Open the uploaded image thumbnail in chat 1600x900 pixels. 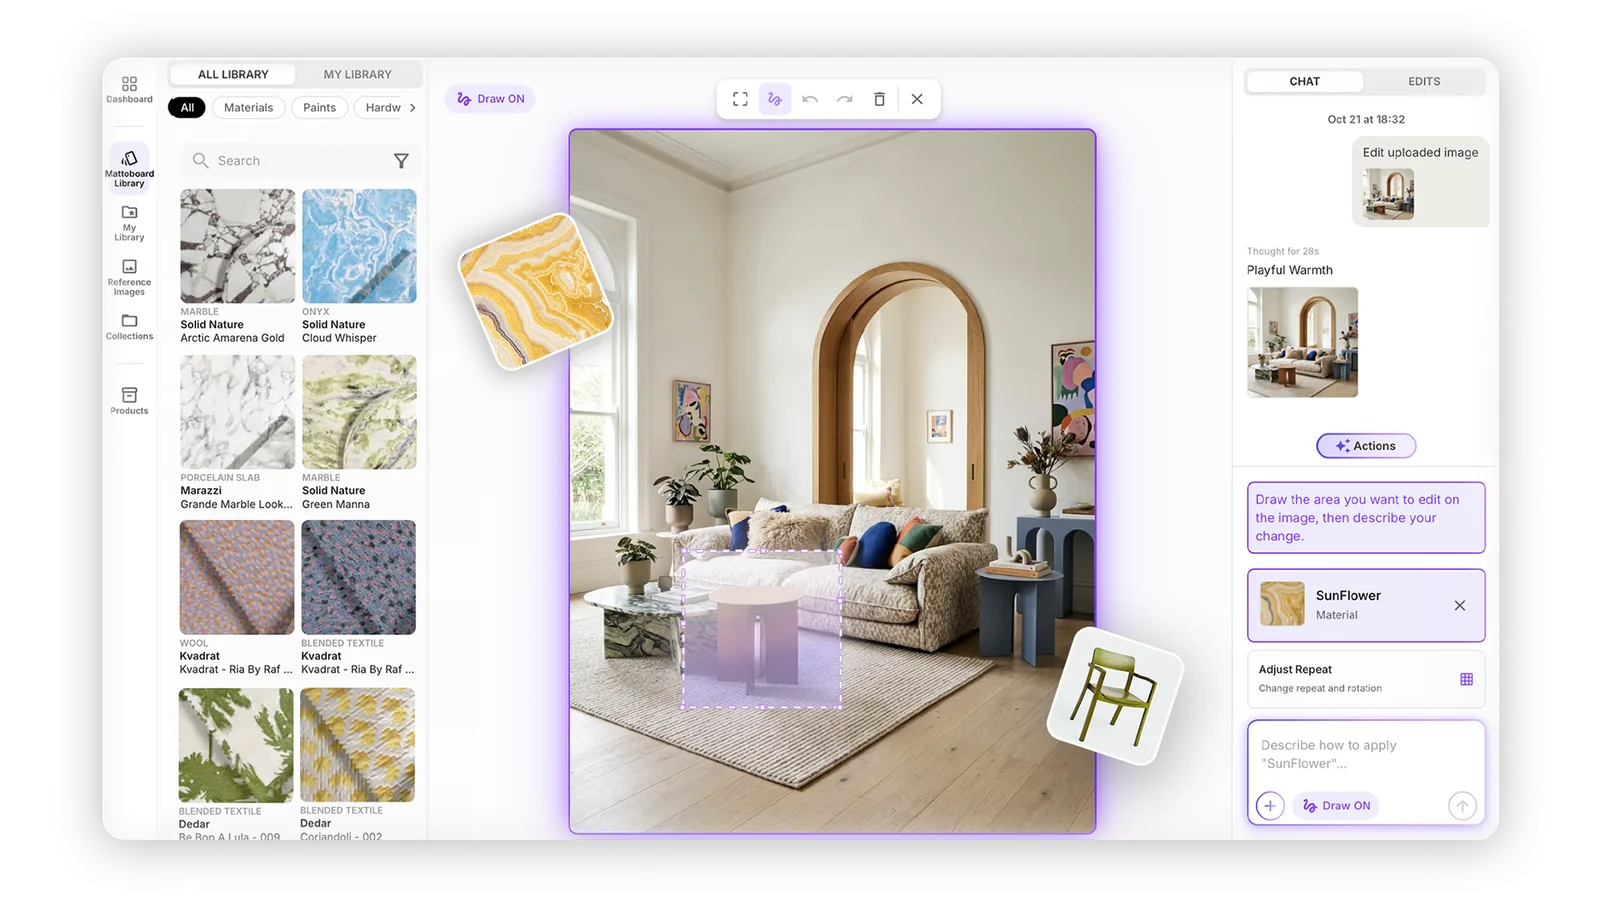tap(1388, 194)
